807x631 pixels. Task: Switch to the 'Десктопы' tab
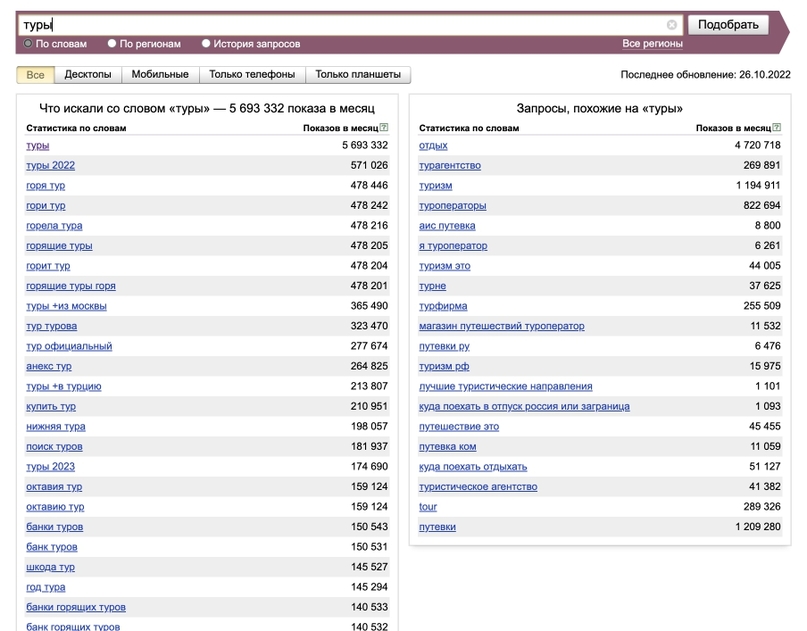[88, 75]
